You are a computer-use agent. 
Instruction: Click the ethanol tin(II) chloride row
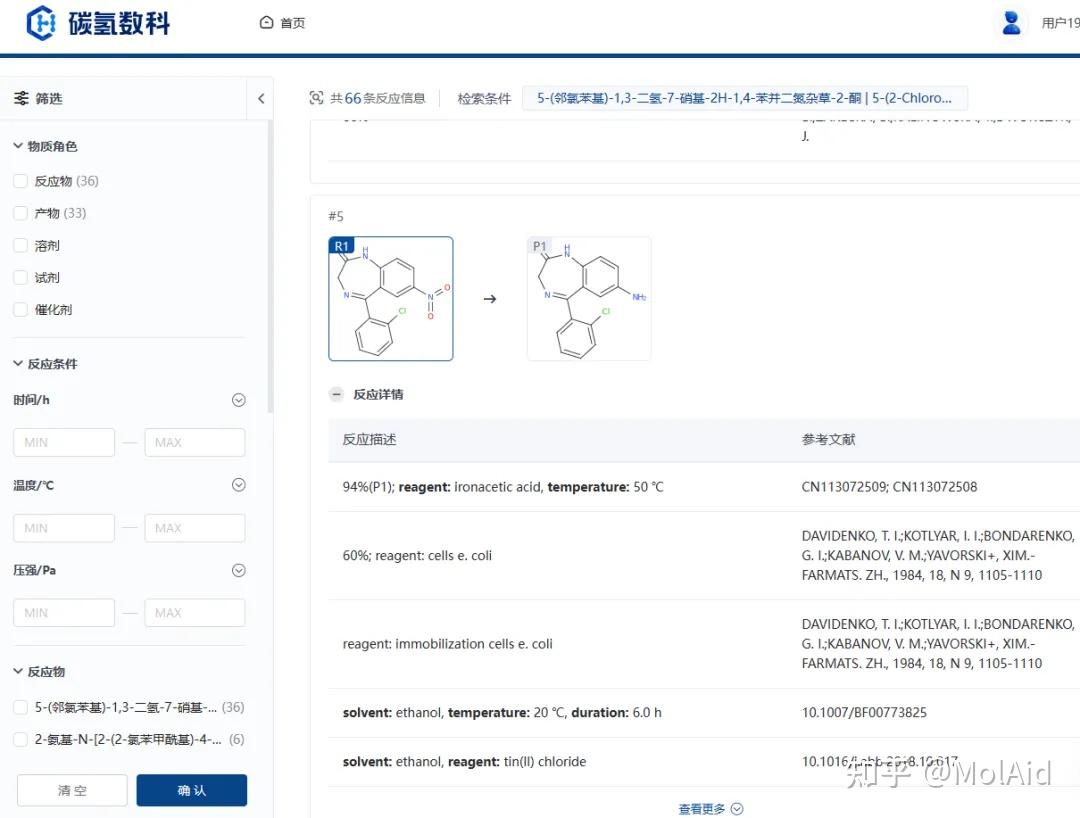pyautogui.click(x=704, y=762)
